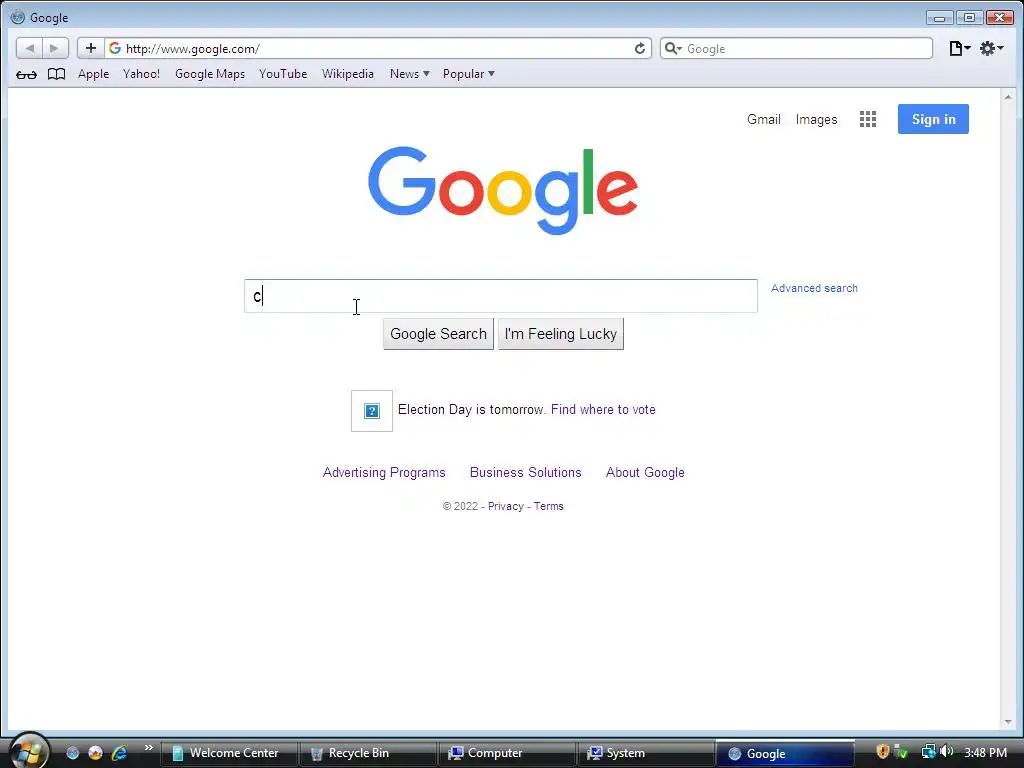The image size is (1024, 768).
Task: Open the Advanced search link
Action: coord(814,288)
